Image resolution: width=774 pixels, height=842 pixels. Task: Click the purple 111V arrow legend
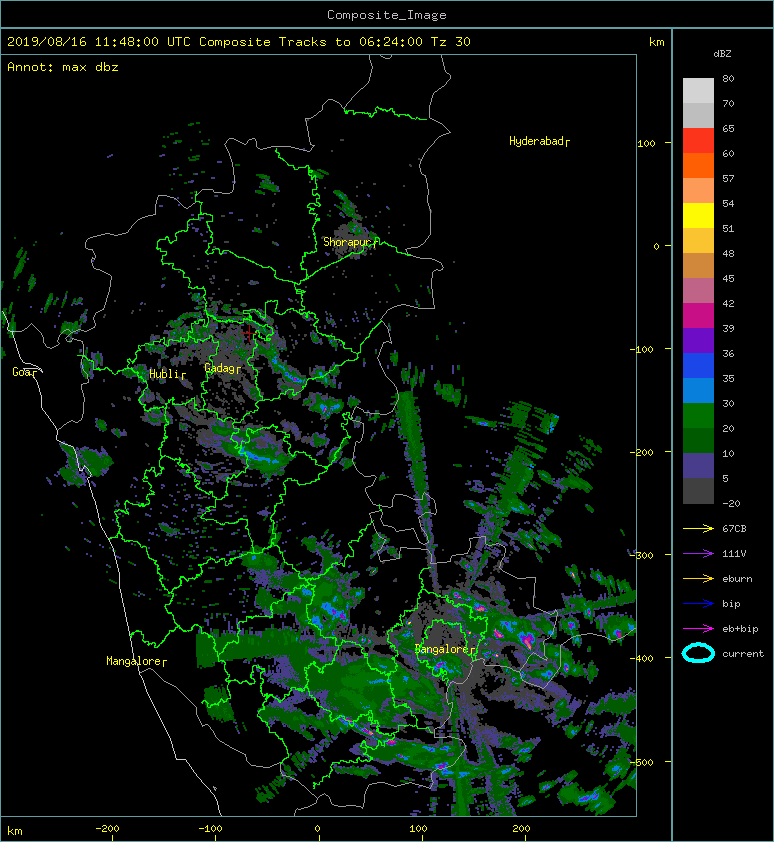[x=698, y=554]
